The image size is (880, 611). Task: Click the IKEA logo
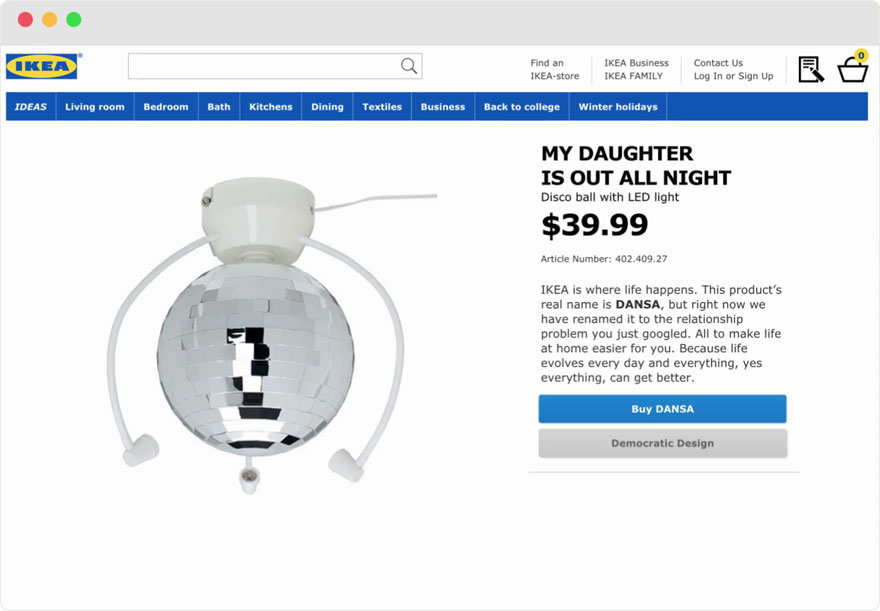tap(42, 67)
